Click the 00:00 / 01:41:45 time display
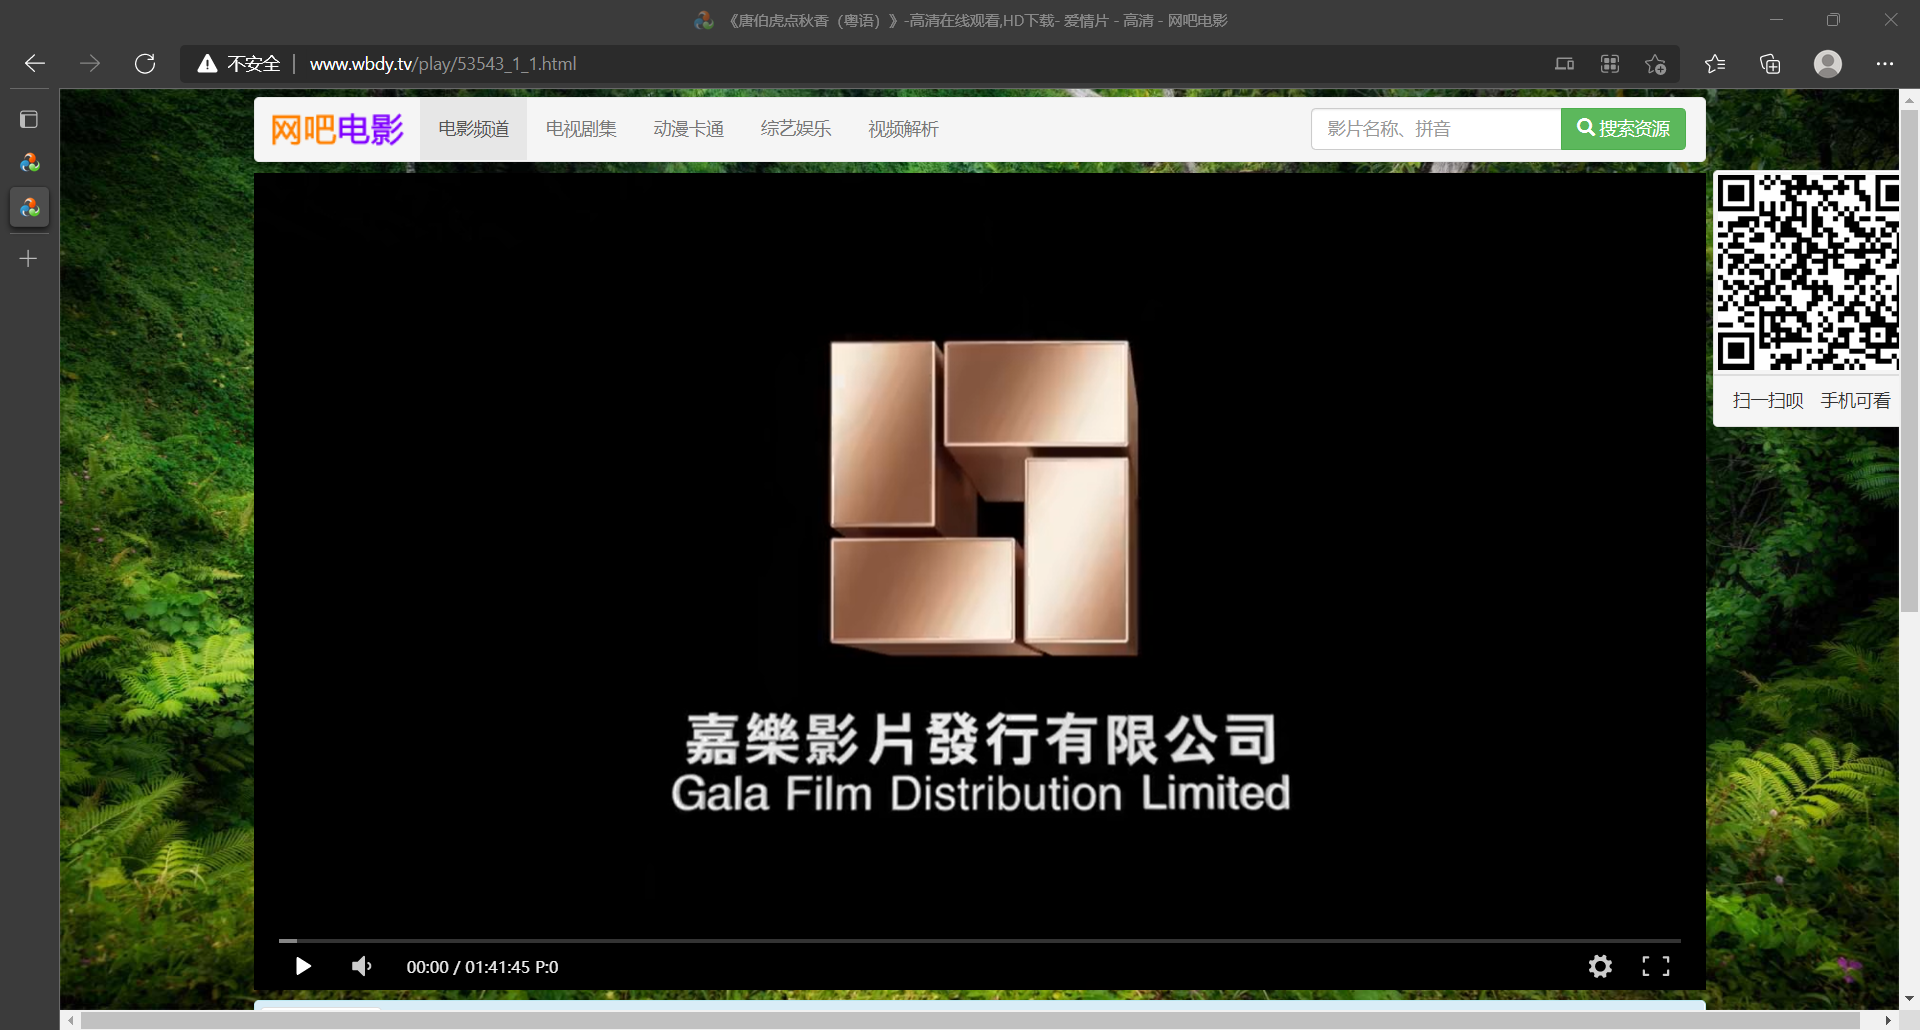This screenshot has width=1920, height=1030. click(x=482, y=967)
